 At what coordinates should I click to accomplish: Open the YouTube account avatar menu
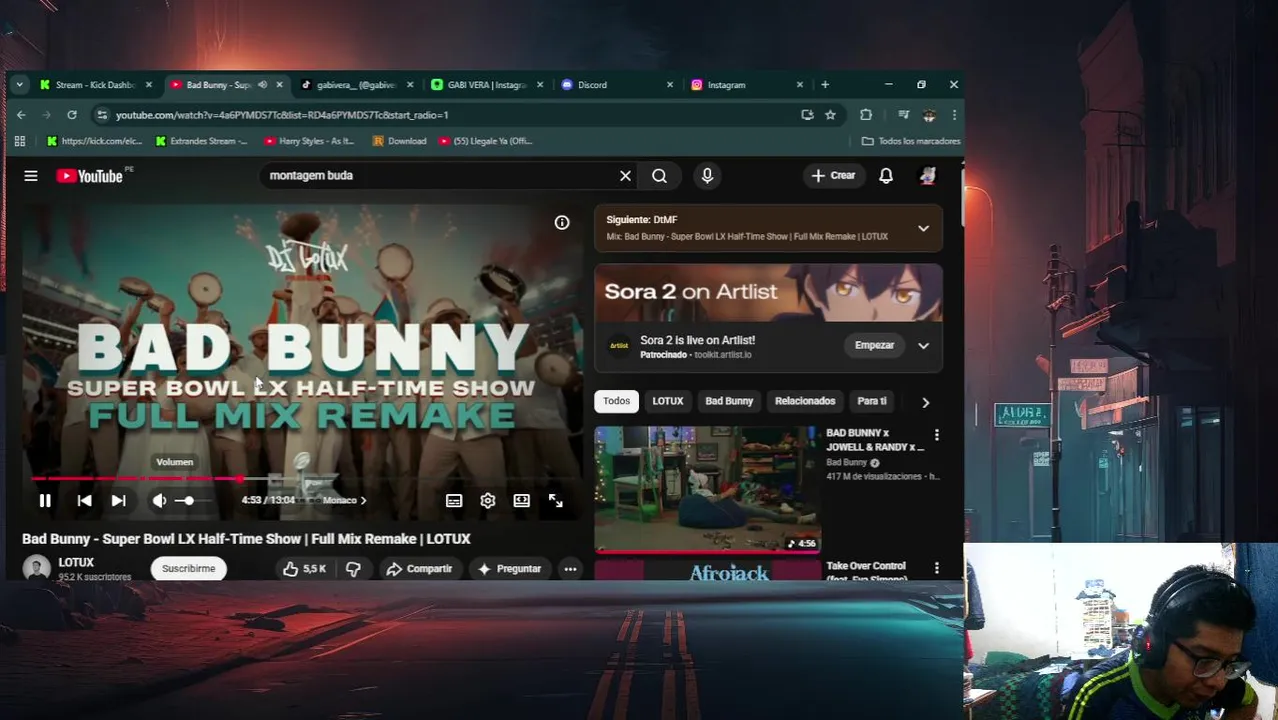[927, 176]
